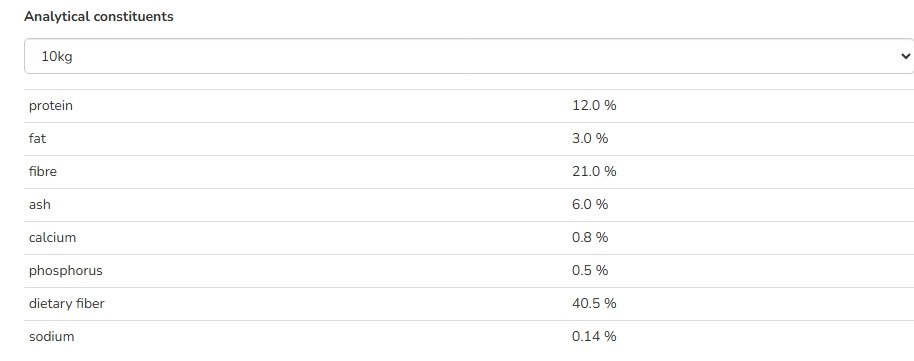The height and width of the screenshot is (361, 914).
Task: Select the calcium row label
Action: (x=52, y=237)
